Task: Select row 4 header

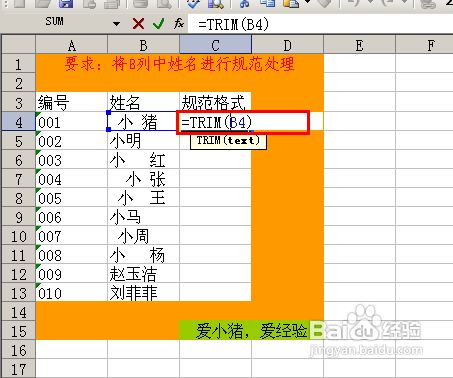Action: click(x=19, y=121)
